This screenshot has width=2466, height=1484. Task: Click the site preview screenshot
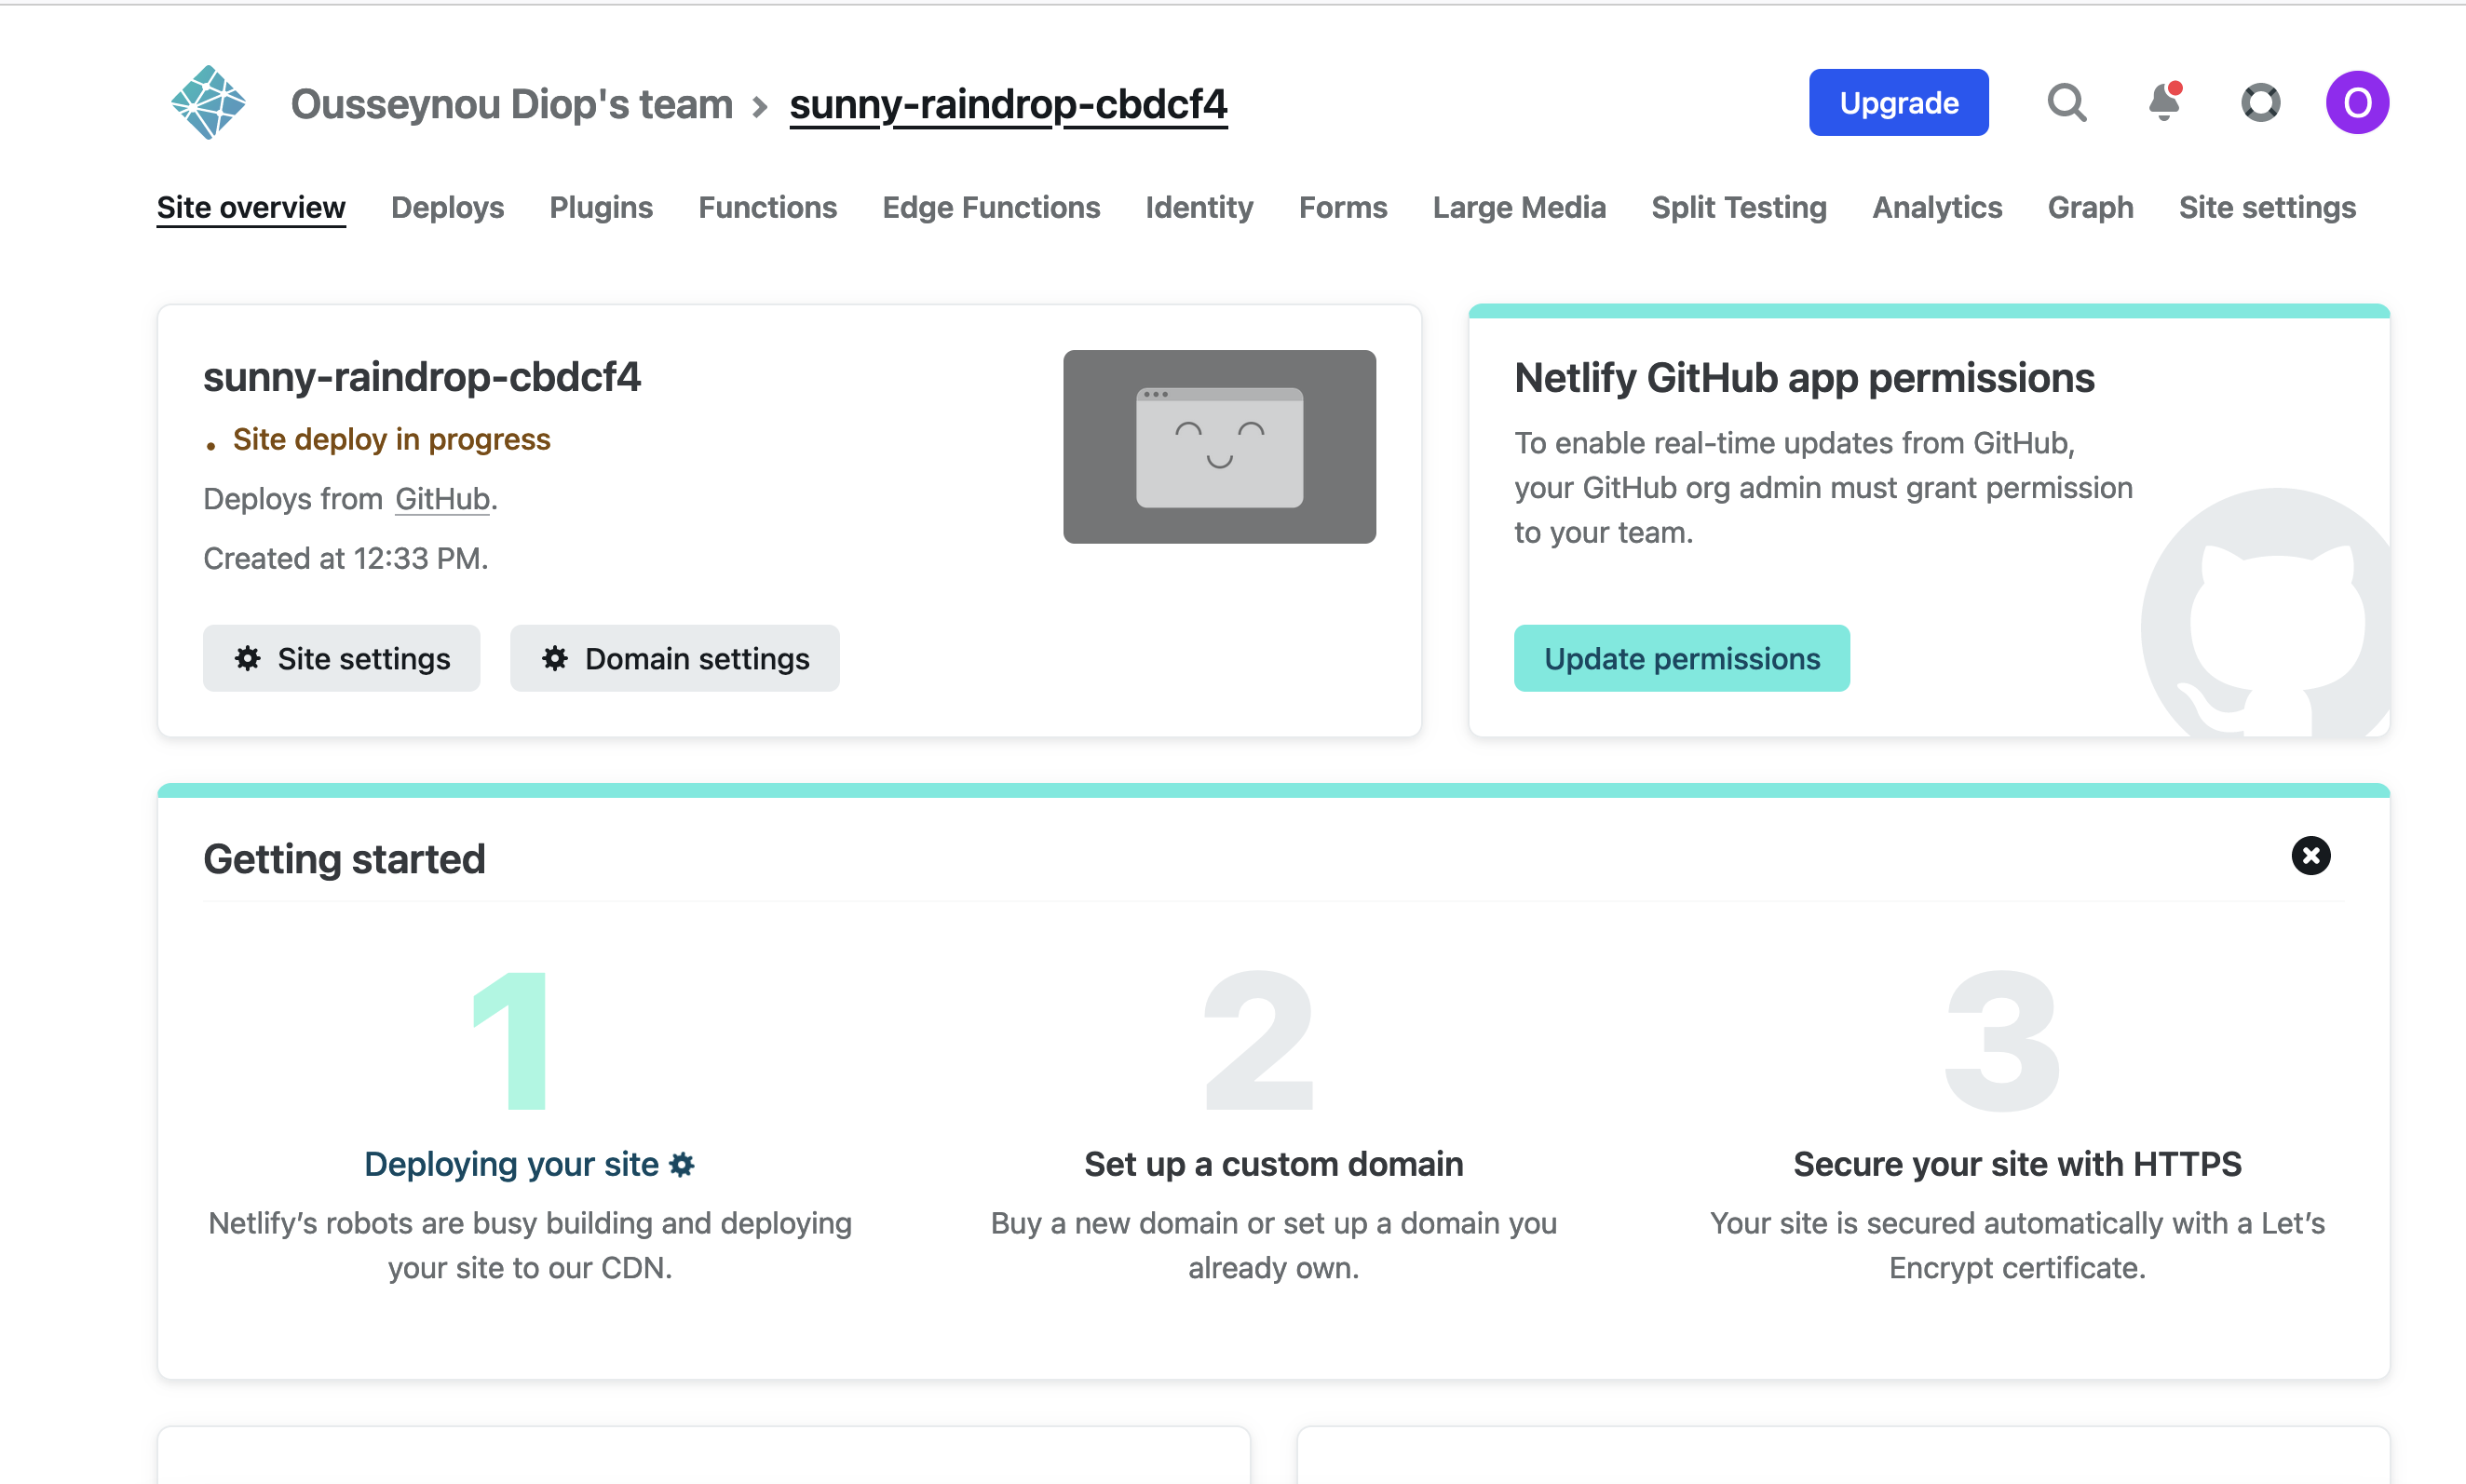click(x=1219, y=447)
